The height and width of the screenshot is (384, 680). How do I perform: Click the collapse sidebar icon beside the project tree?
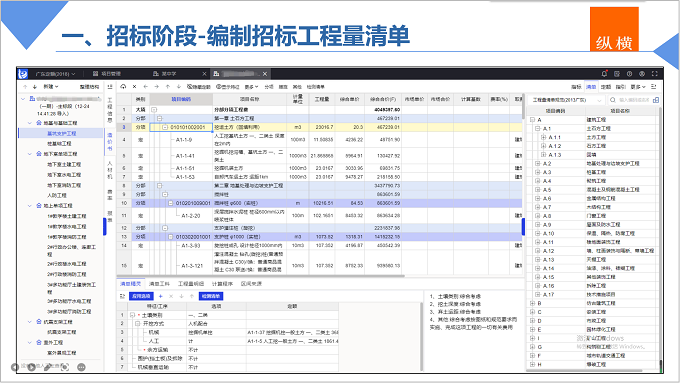click(110, 87)
